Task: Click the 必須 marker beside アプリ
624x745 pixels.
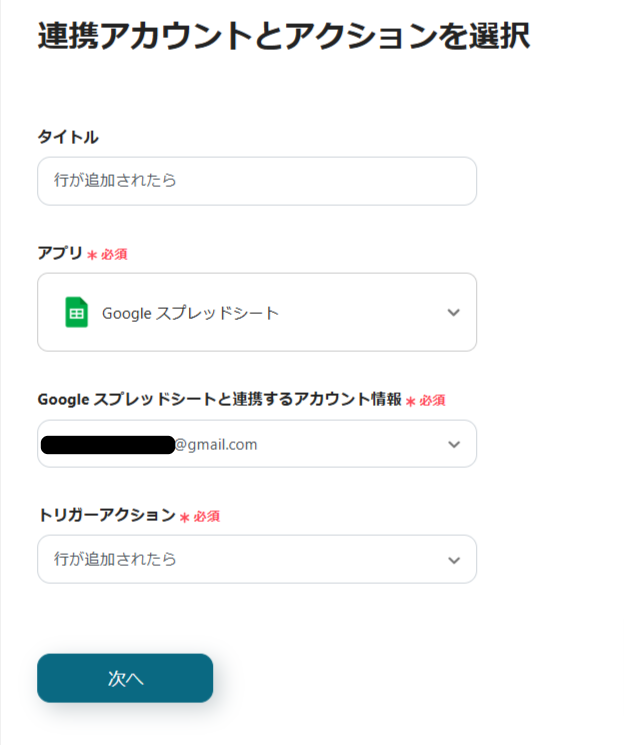Action: click(x=114, y=255)
